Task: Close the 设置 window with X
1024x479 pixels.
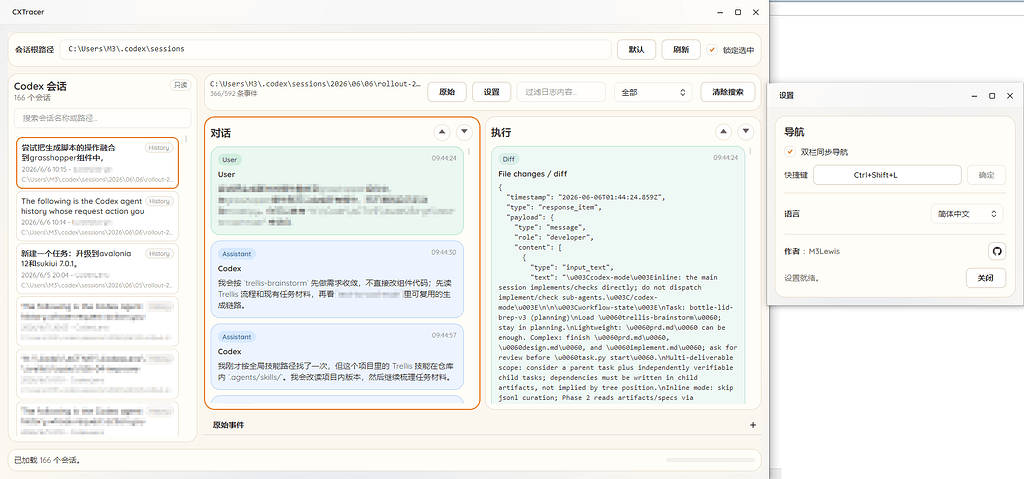Action: 1010,95
